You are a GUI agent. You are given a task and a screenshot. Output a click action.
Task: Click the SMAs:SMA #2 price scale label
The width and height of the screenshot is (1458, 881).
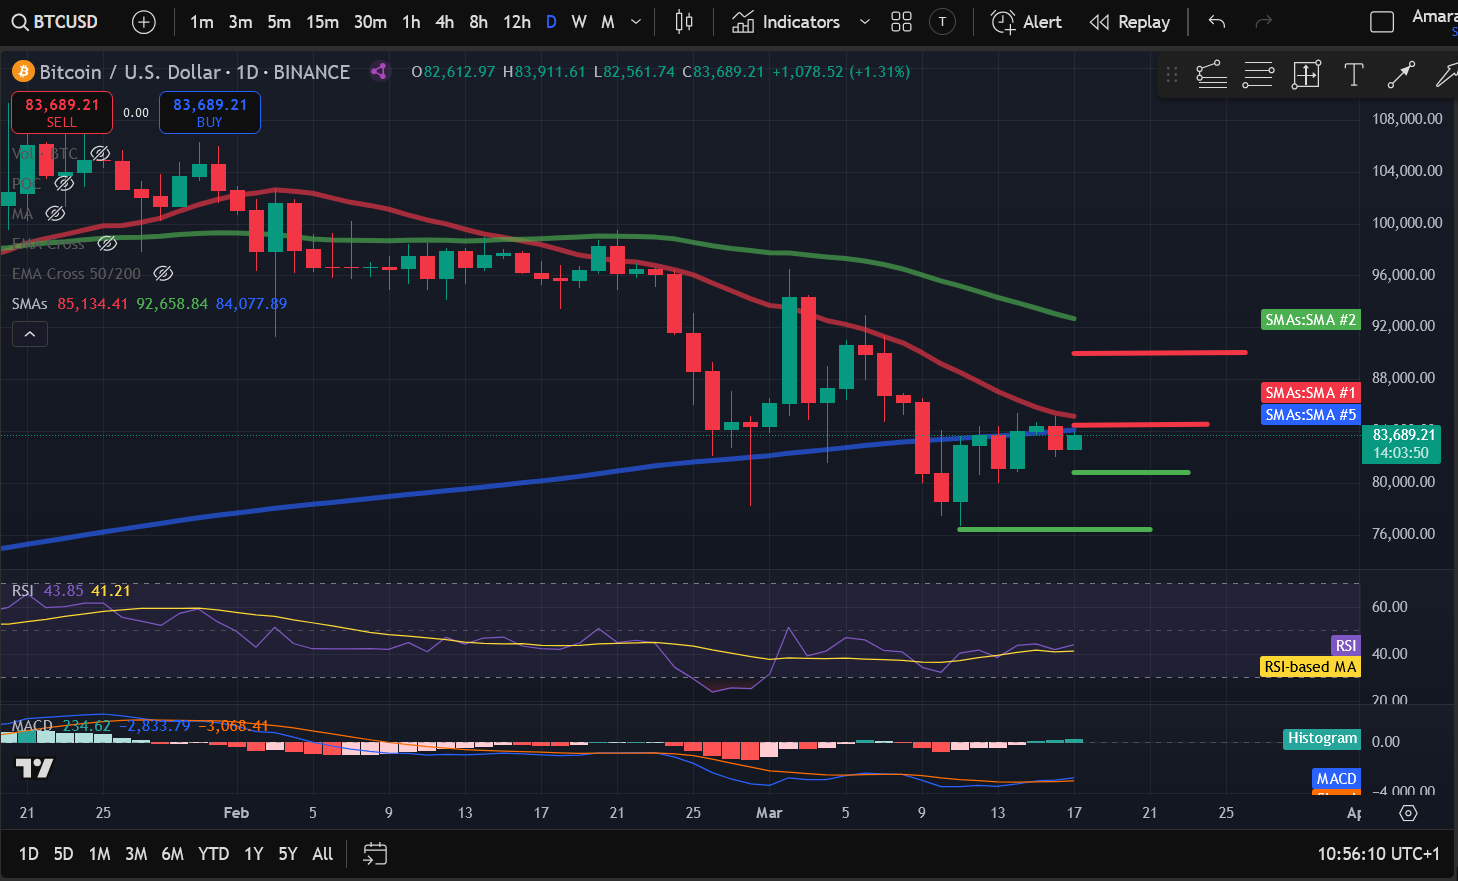[1311, 320]
